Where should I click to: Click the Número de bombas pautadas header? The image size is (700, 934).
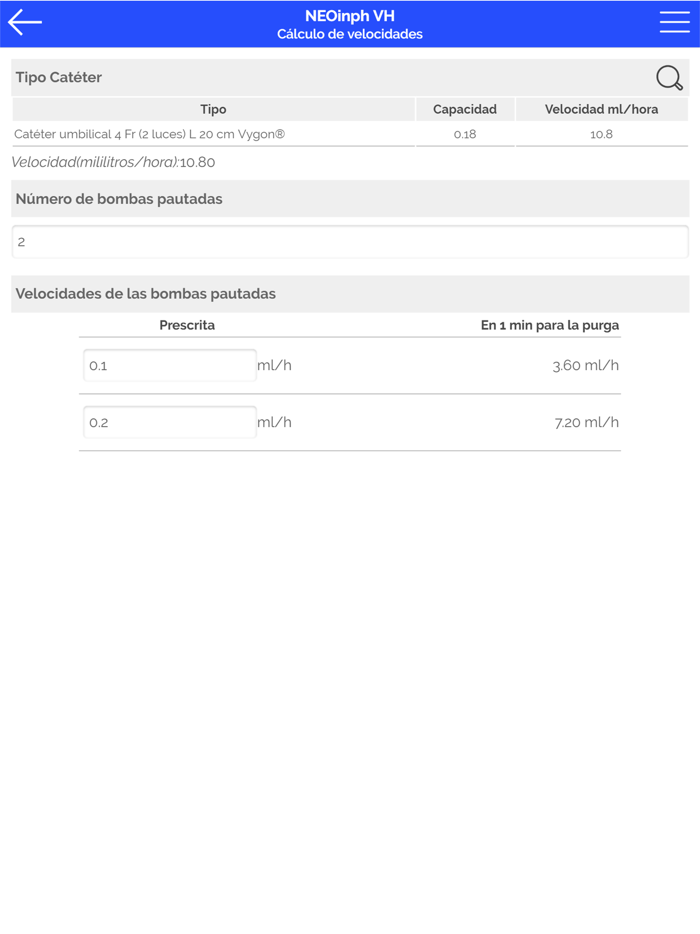tap(119, 199)
